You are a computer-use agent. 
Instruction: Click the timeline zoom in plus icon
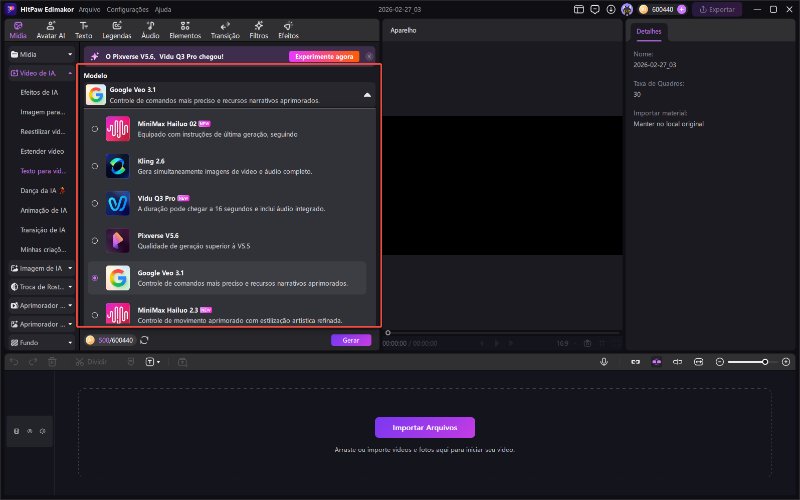(x=786, y=362)
